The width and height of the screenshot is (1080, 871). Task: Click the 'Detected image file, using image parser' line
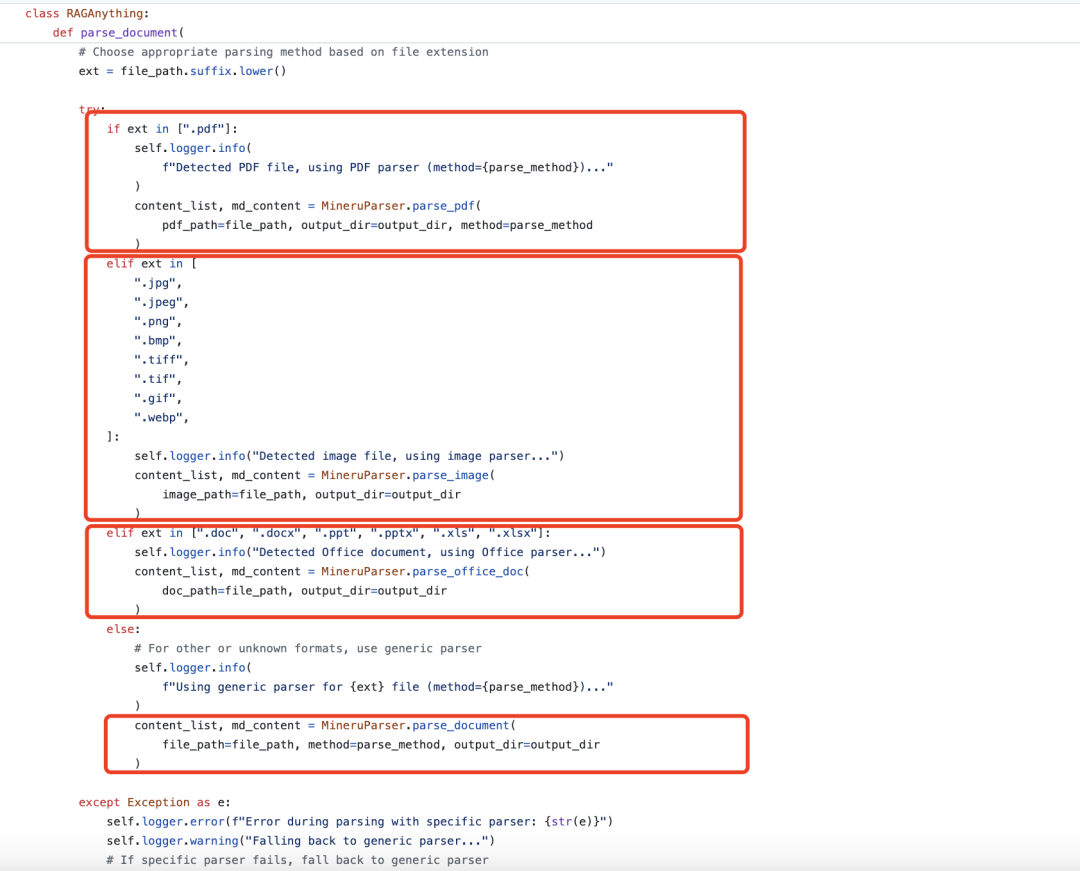pos(349,456)
